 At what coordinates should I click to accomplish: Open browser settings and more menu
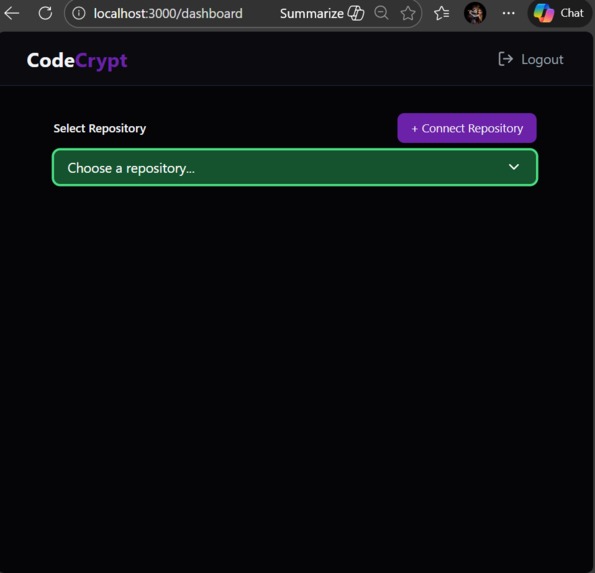(x=508, y=13)
